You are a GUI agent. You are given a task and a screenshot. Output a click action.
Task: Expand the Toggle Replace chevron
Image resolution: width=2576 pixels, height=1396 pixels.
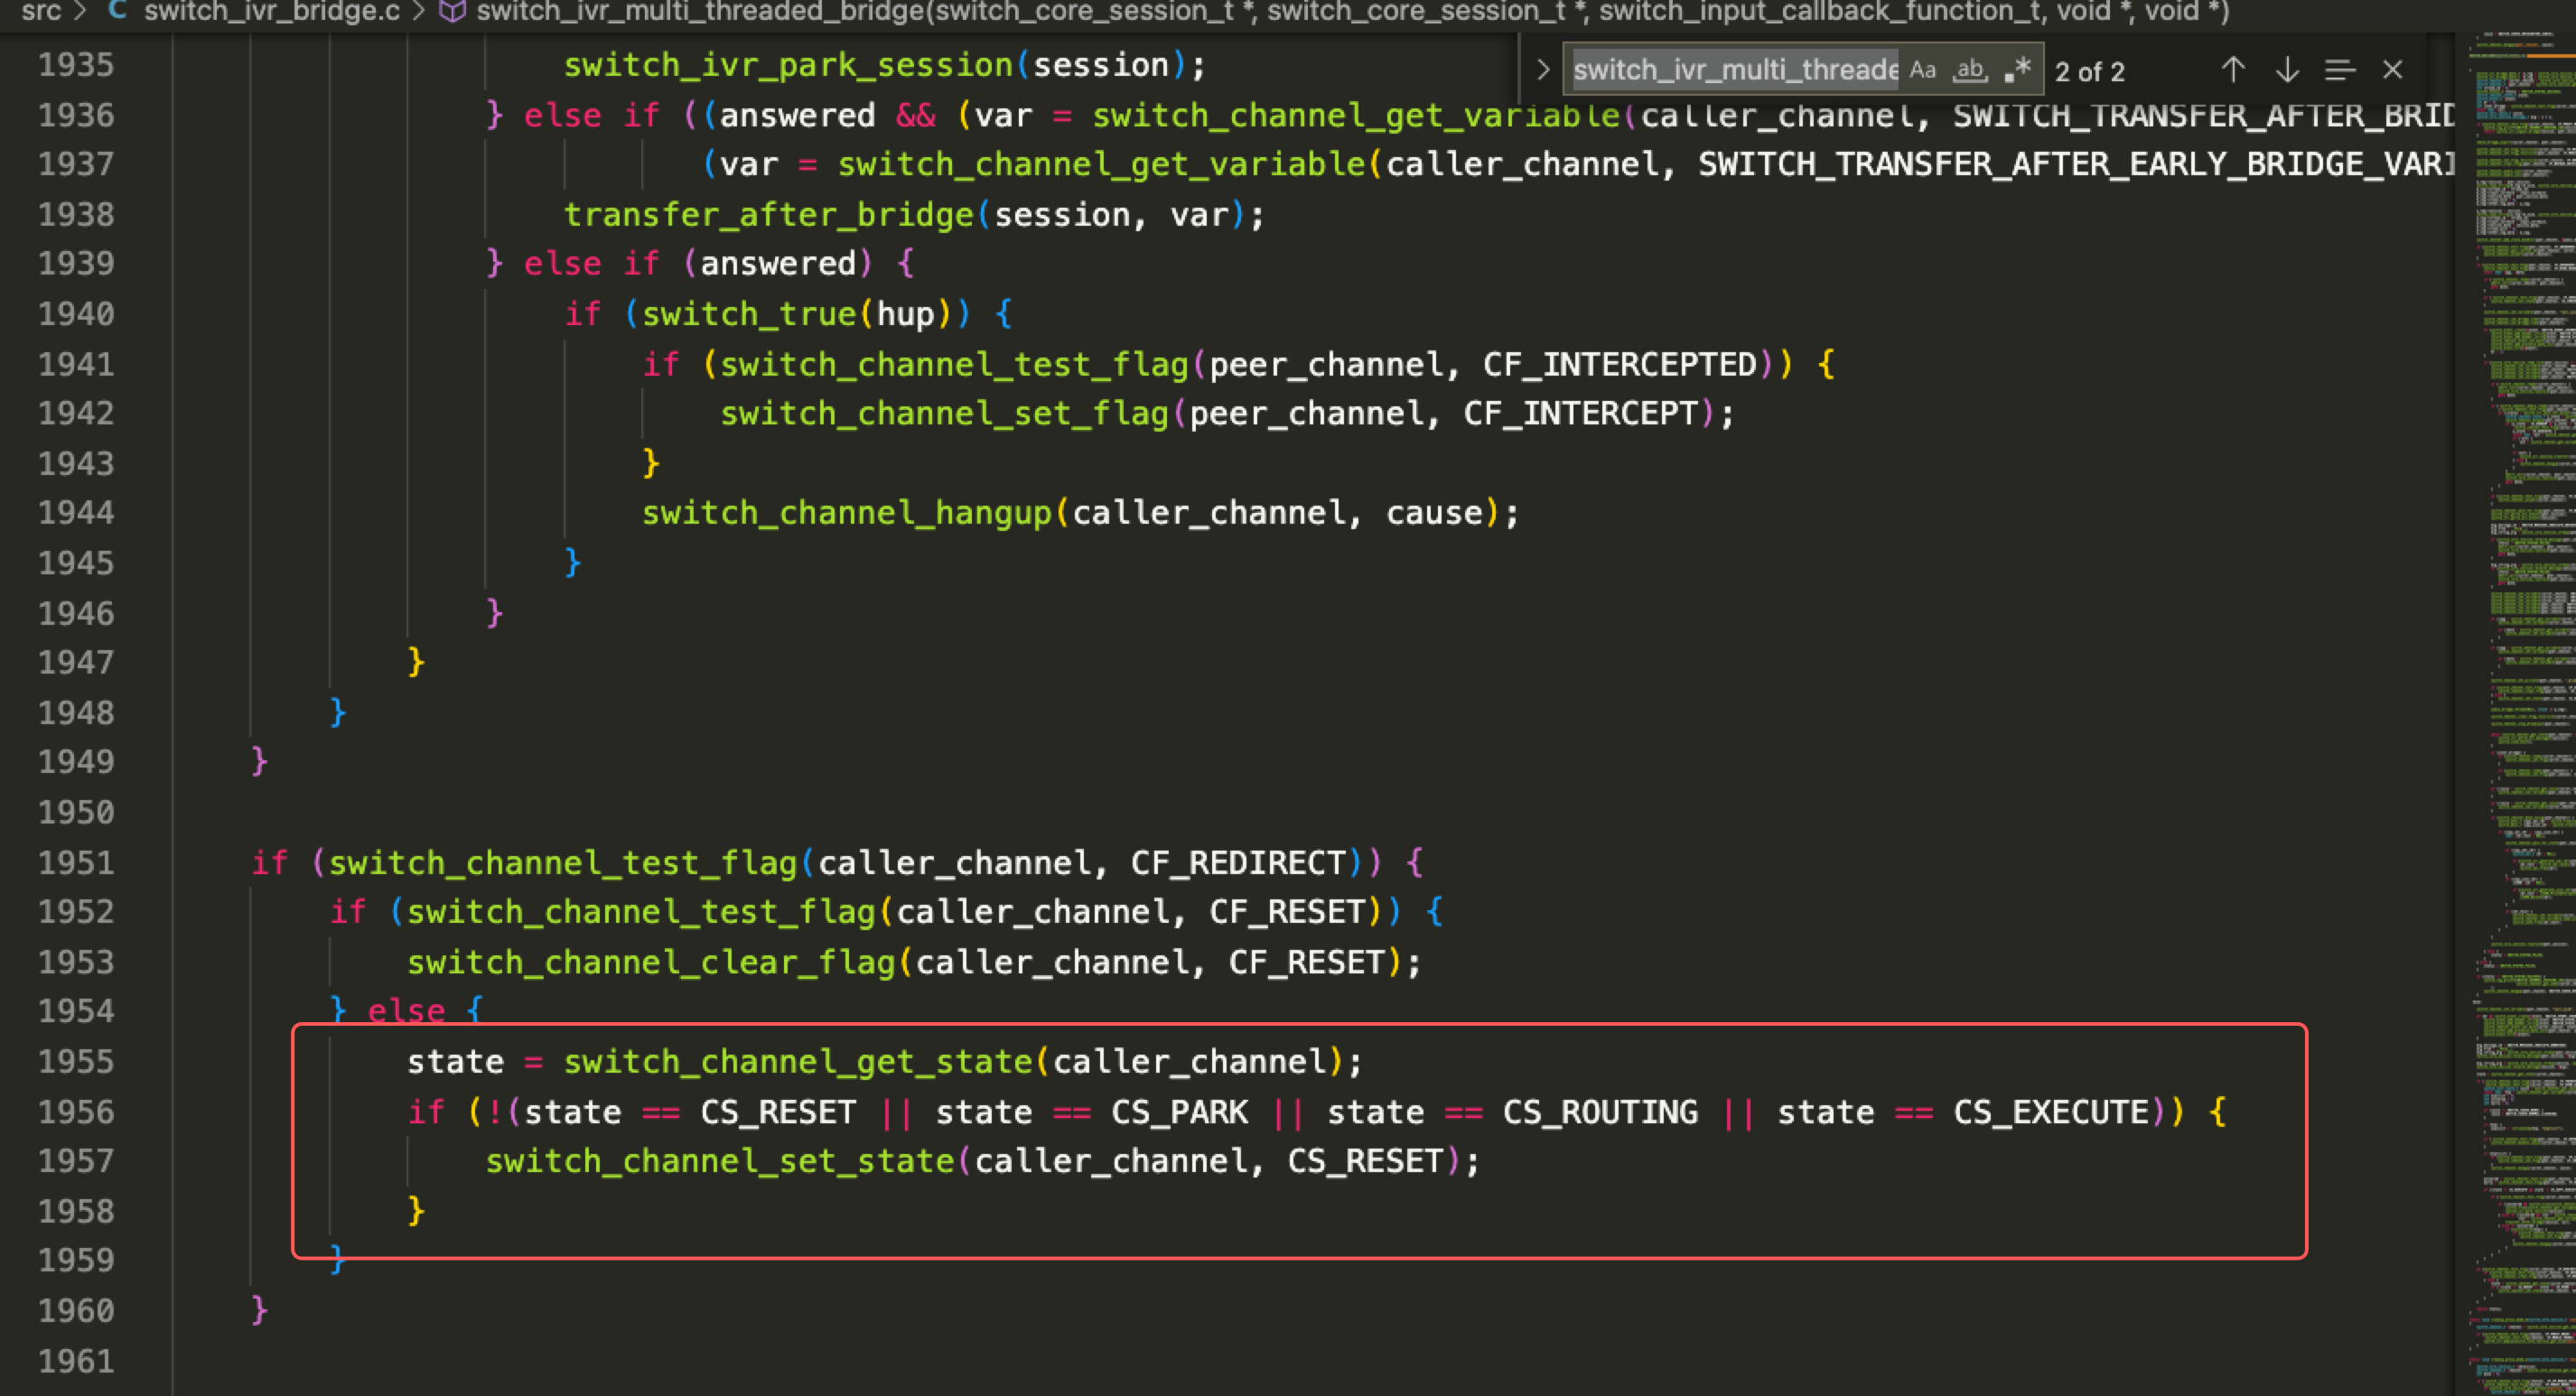1542,70
